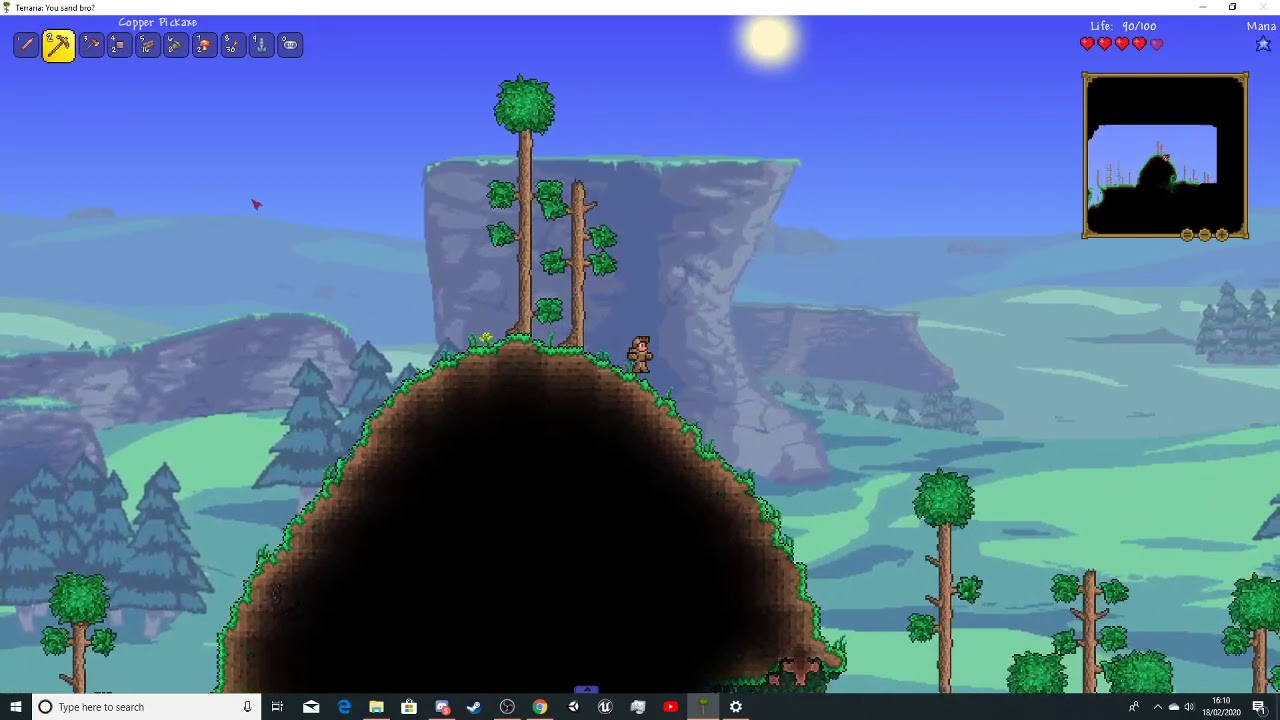Click the first red life heart
1280x720 pixels.
point(1088,44)
